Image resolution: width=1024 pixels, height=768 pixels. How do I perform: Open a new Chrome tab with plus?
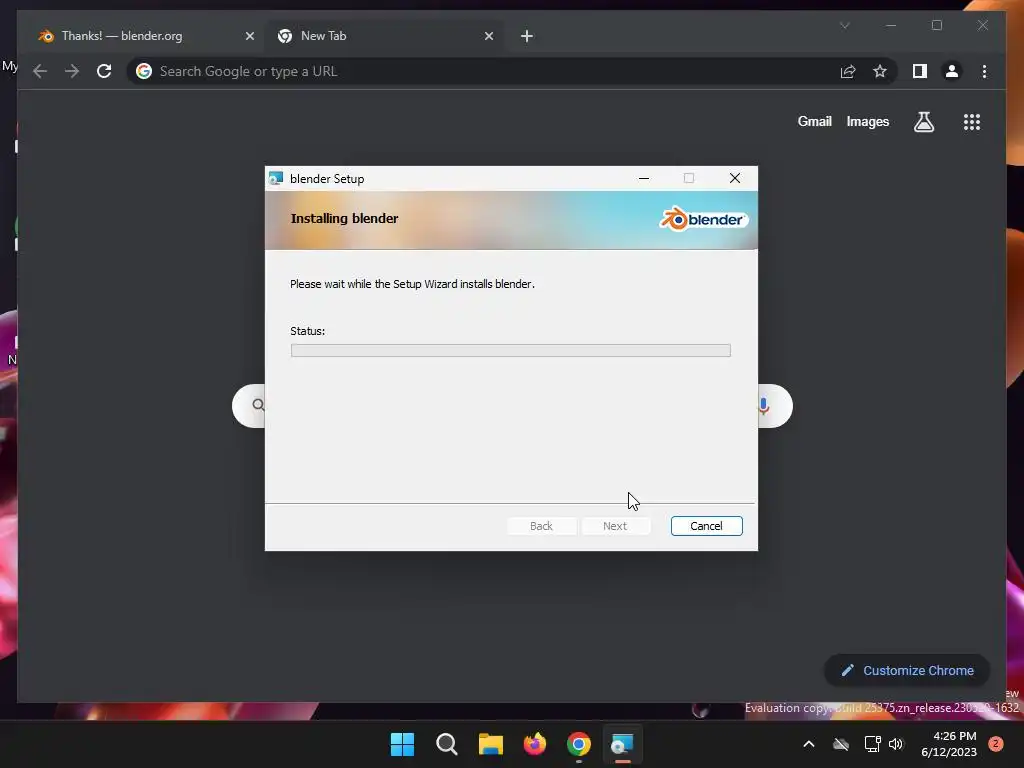pos(527,36)
